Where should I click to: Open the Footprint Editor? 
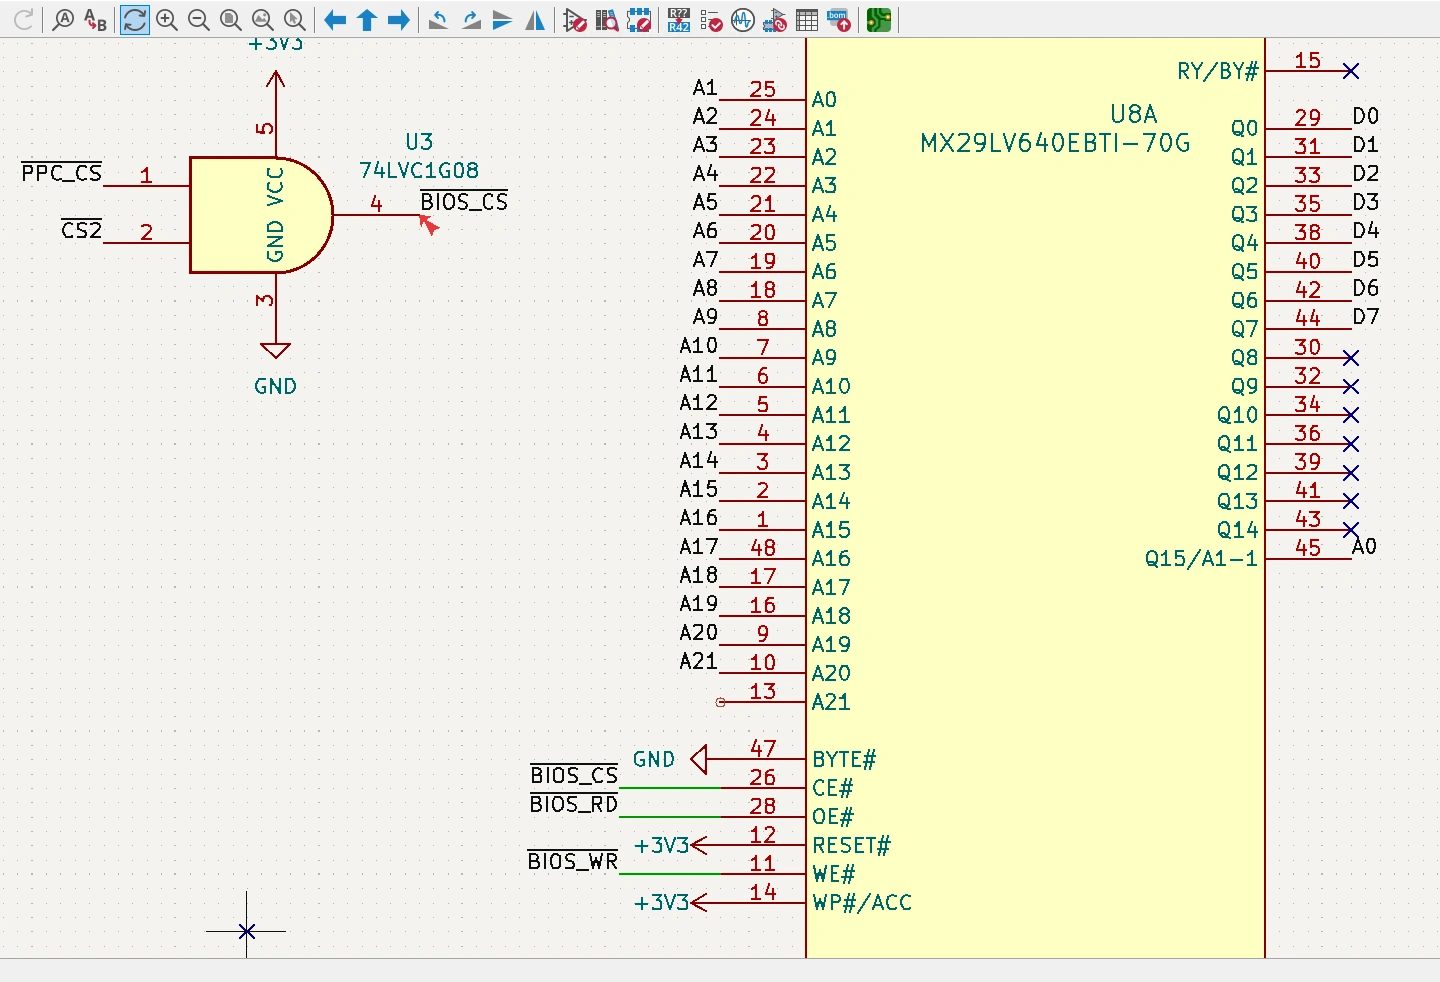coord(639,20)
